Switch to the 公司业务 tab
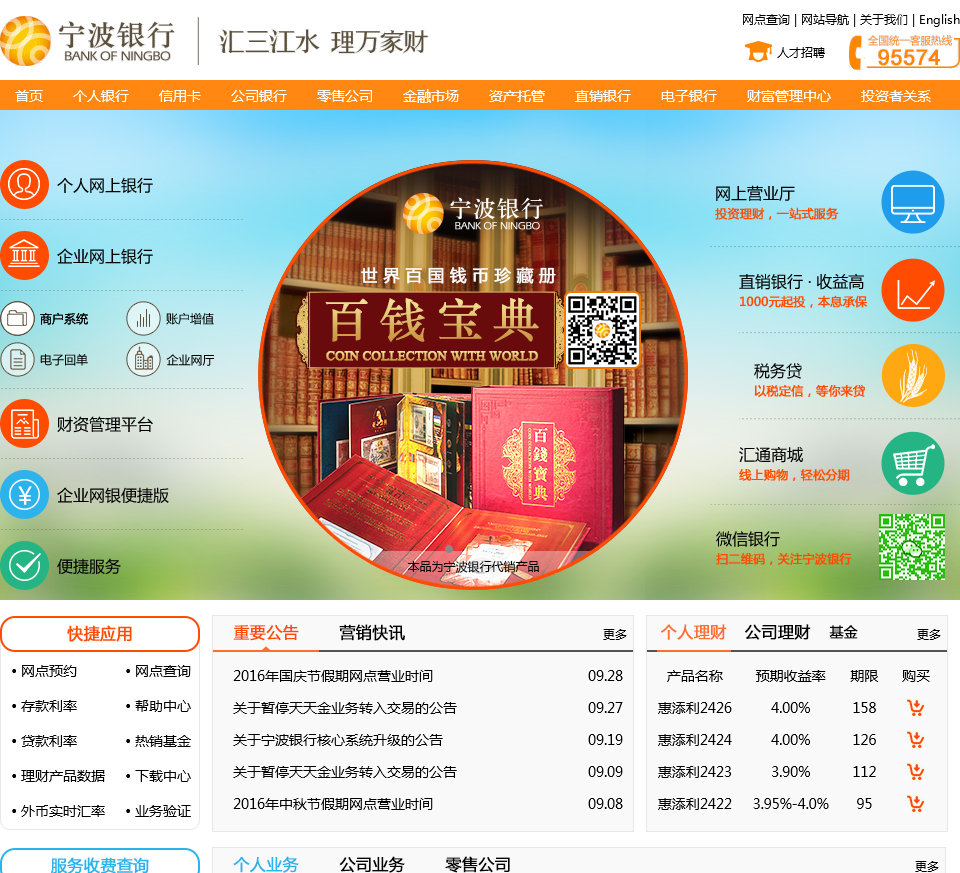Screen dimensions: 960x873 (x=372, y=864)
